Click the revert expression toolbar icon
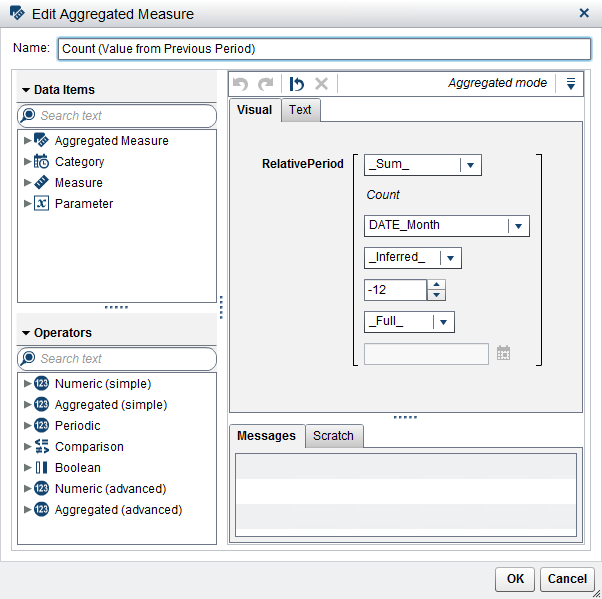 pos(297,85)
